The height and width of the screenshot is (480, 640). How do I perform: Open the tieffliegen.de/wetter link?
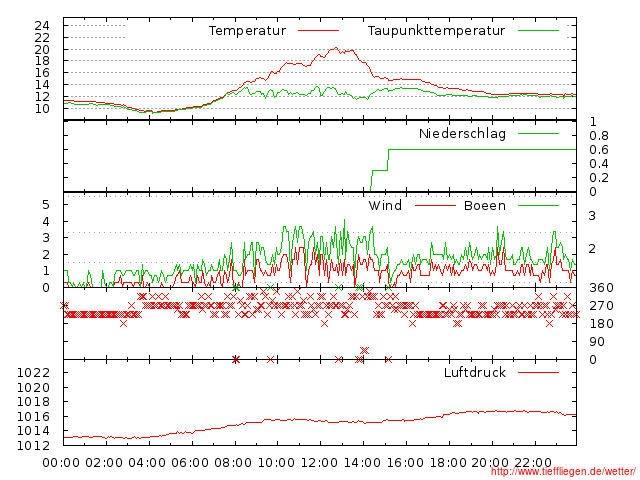pos(563,471)
